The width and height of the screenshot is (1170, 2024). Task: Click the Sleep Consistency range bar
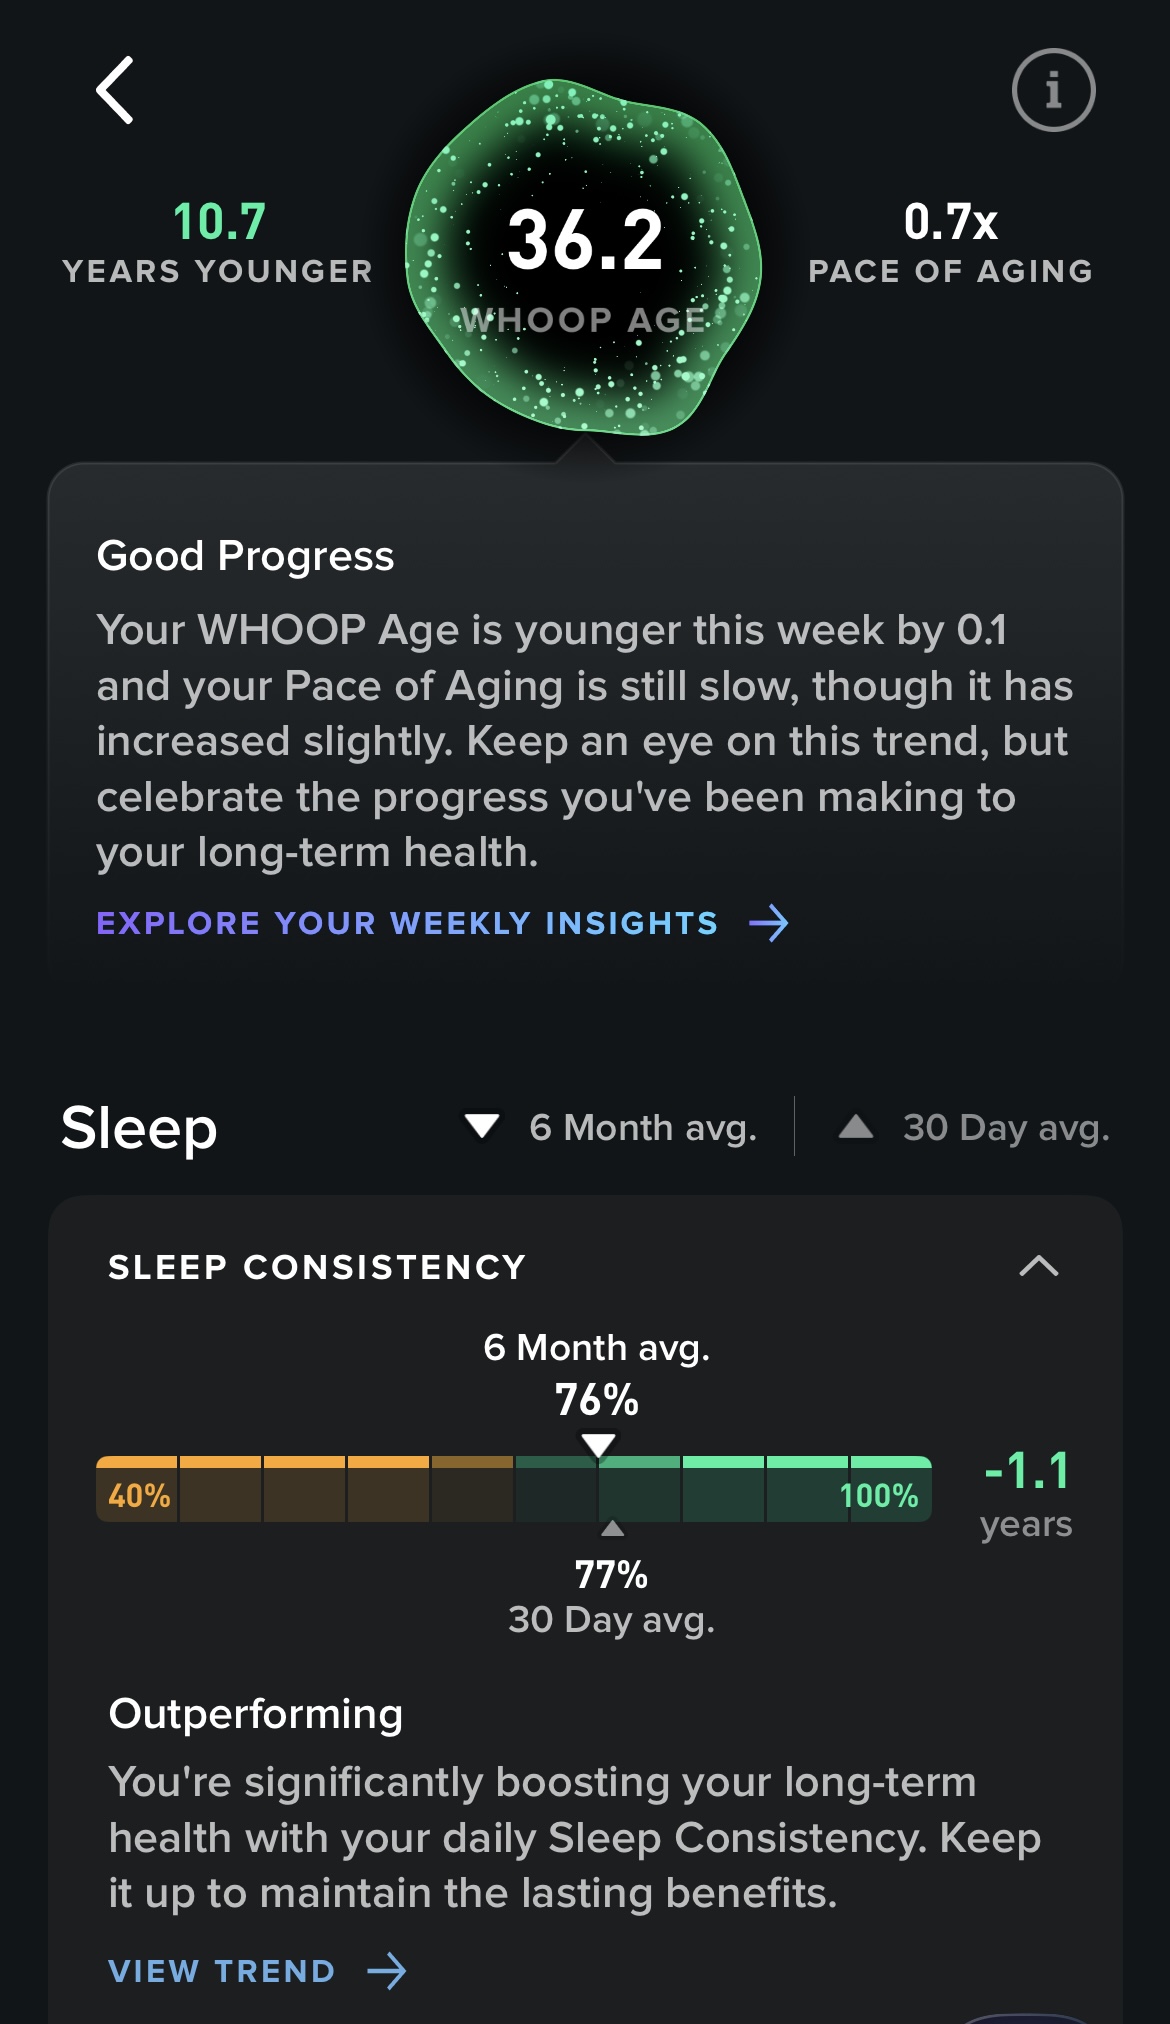514,1490
